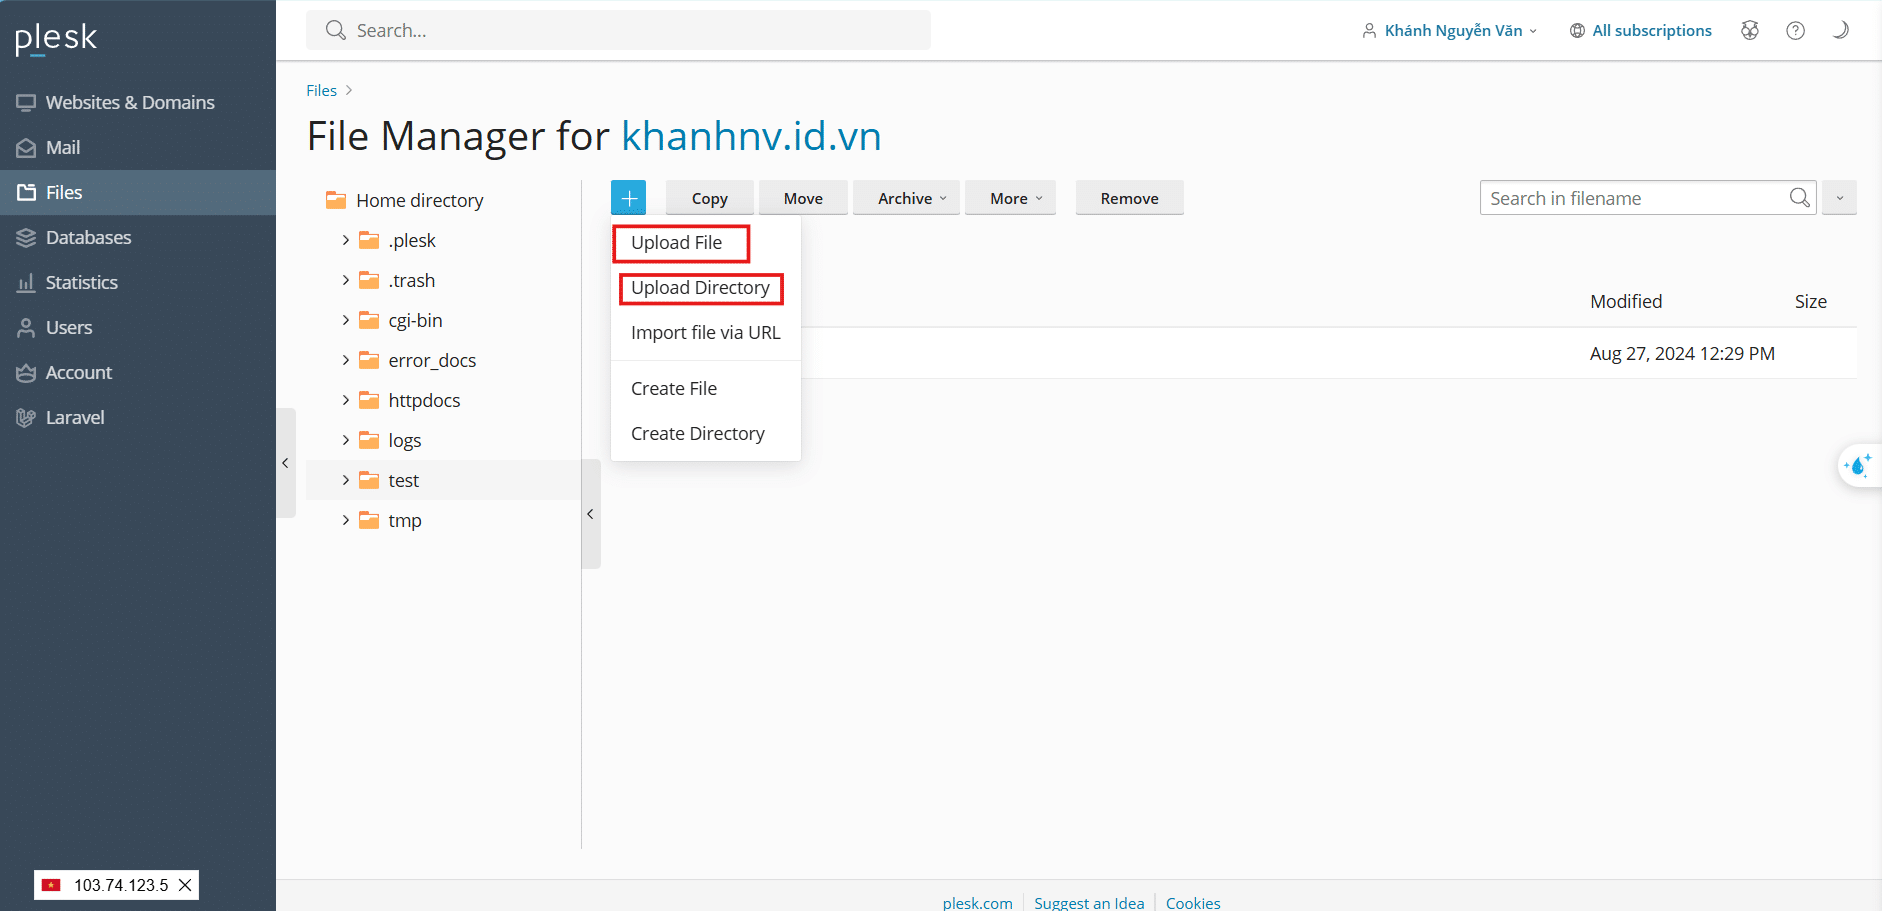Open the help question mark icon

click(x=1795, y=30)
